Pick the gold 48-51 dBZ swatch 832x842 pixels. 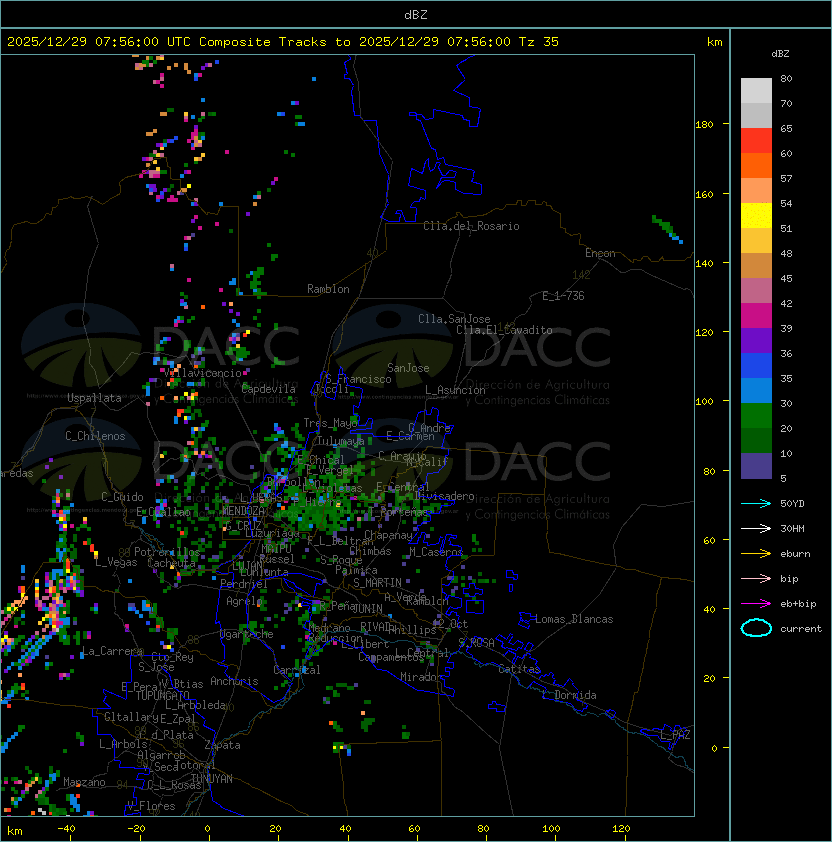[x=756, y=241]
